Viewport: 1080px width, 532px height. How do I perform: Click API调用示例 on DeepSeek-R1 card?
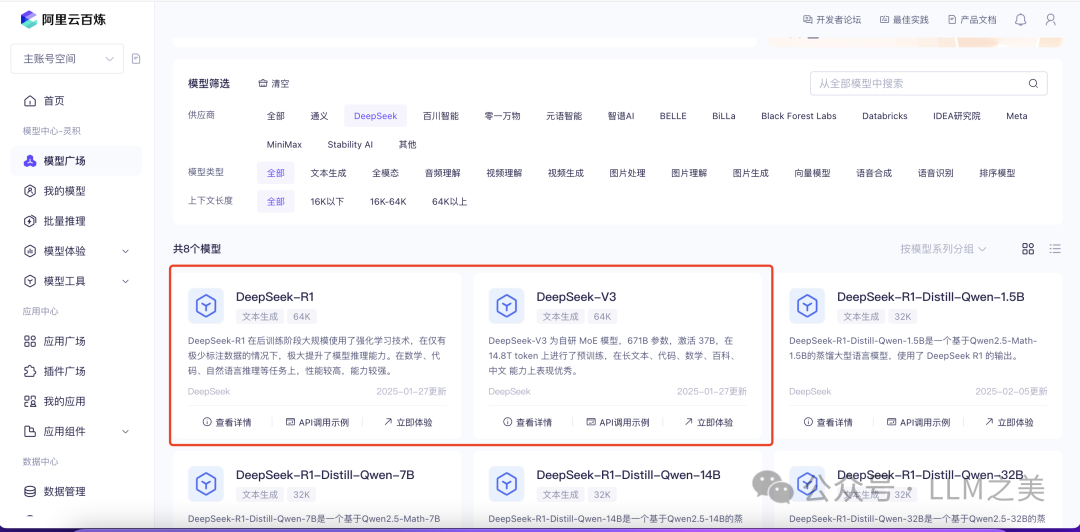317,422
